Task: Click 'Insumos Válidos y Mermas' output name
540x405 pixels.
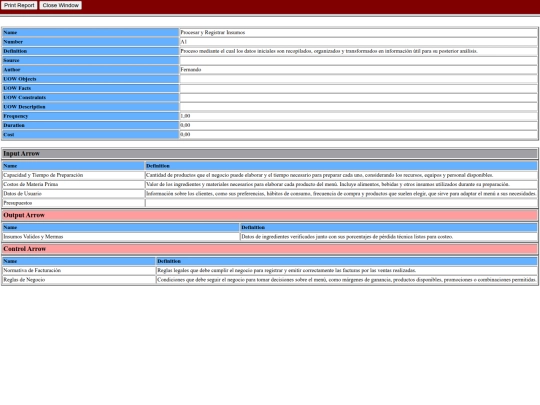Action: pyautogui.click(x=33, y=237)
